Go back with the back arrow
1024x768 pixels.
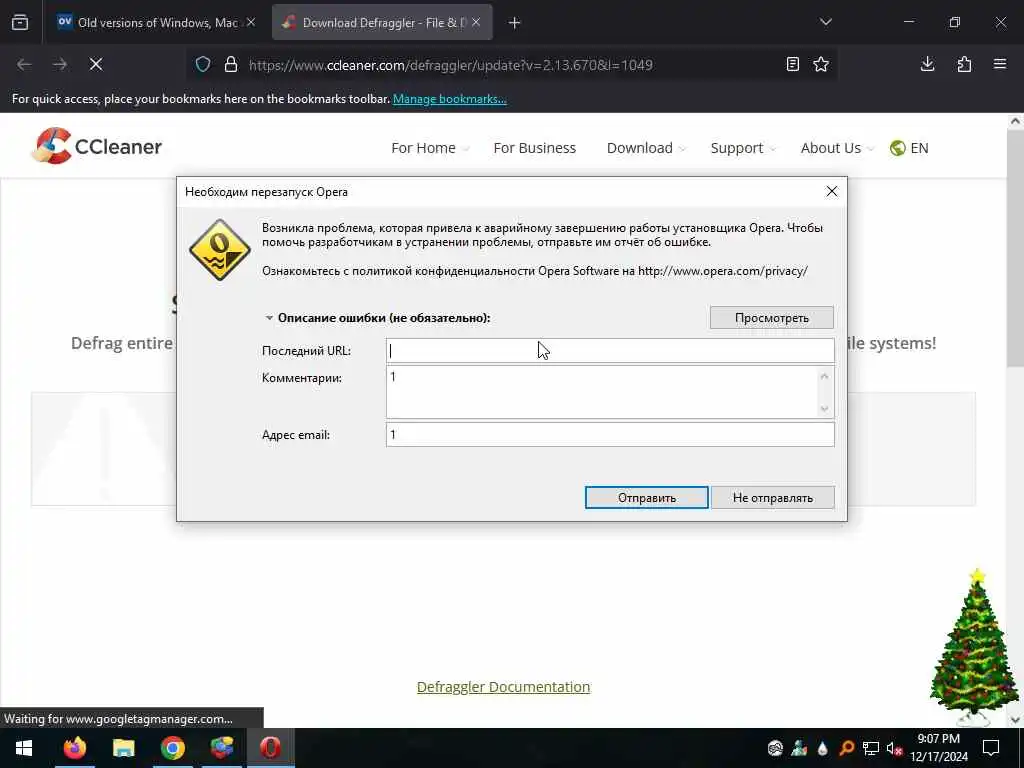point(24,64)
